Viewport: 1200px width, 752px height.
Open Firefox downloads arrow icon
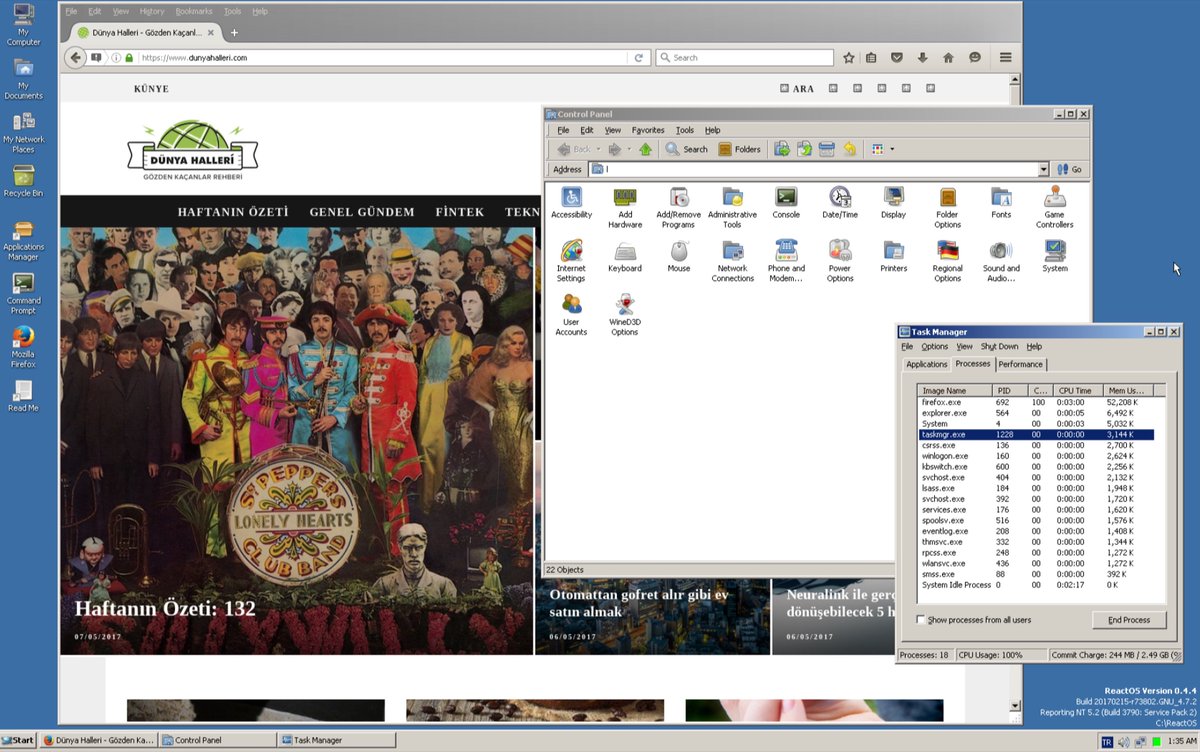pyautogui.click(x=922, y=58)
